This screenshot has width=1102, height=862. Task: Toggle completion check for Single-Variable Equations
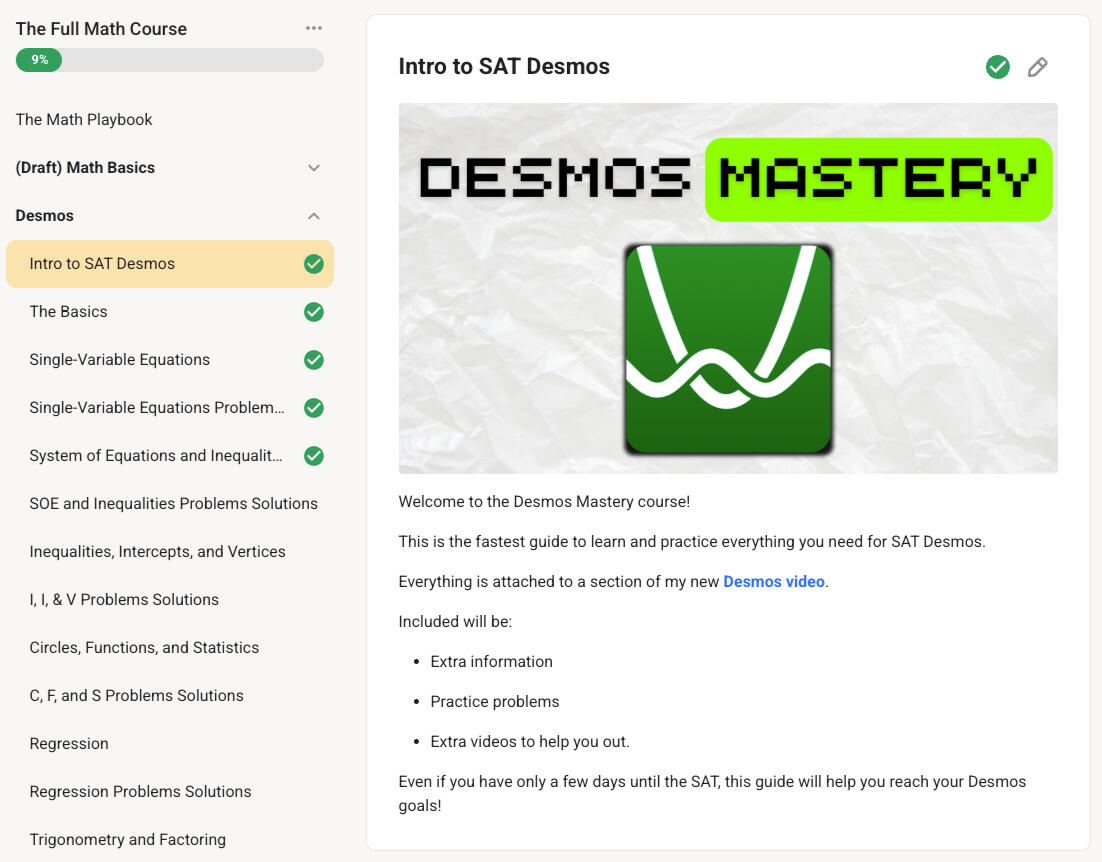tap(314, 360)
